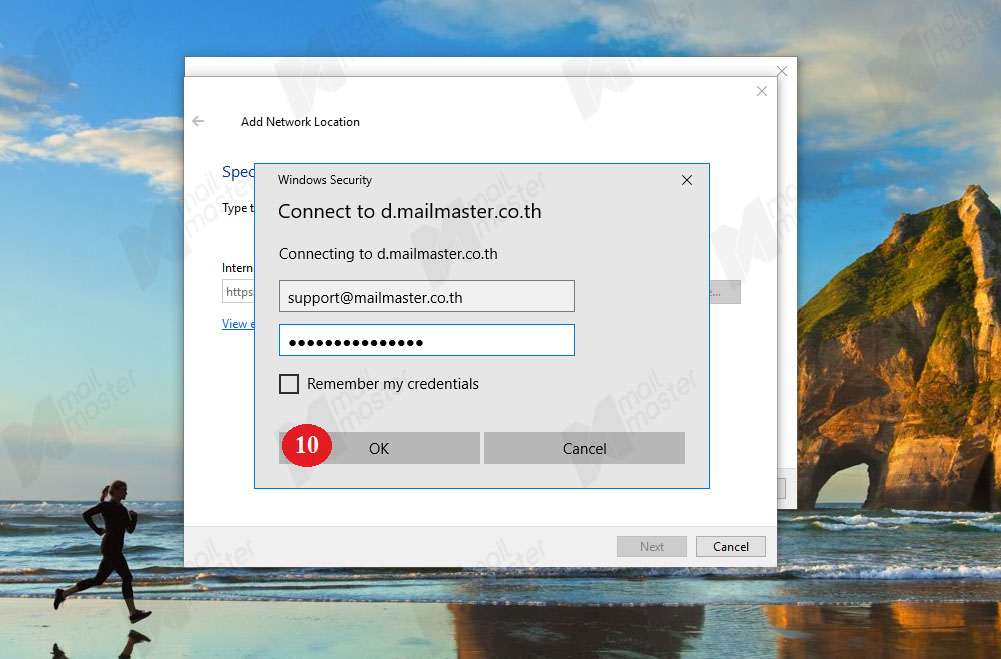
Task: Click the Connect to d.mailmaster.co.th heading
Action: click(x=409, y=211)
